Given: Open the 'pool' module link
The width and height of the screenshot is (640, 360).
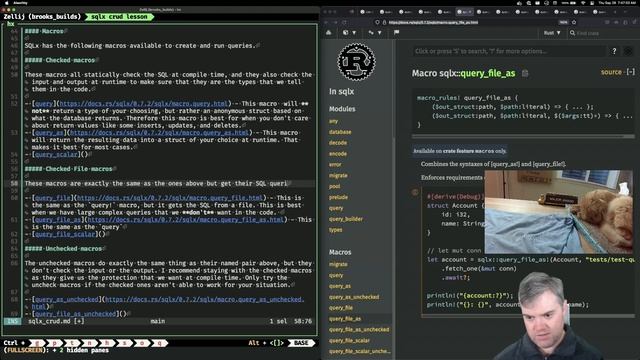Looking at the screenshot, I should tap(334, 187).
